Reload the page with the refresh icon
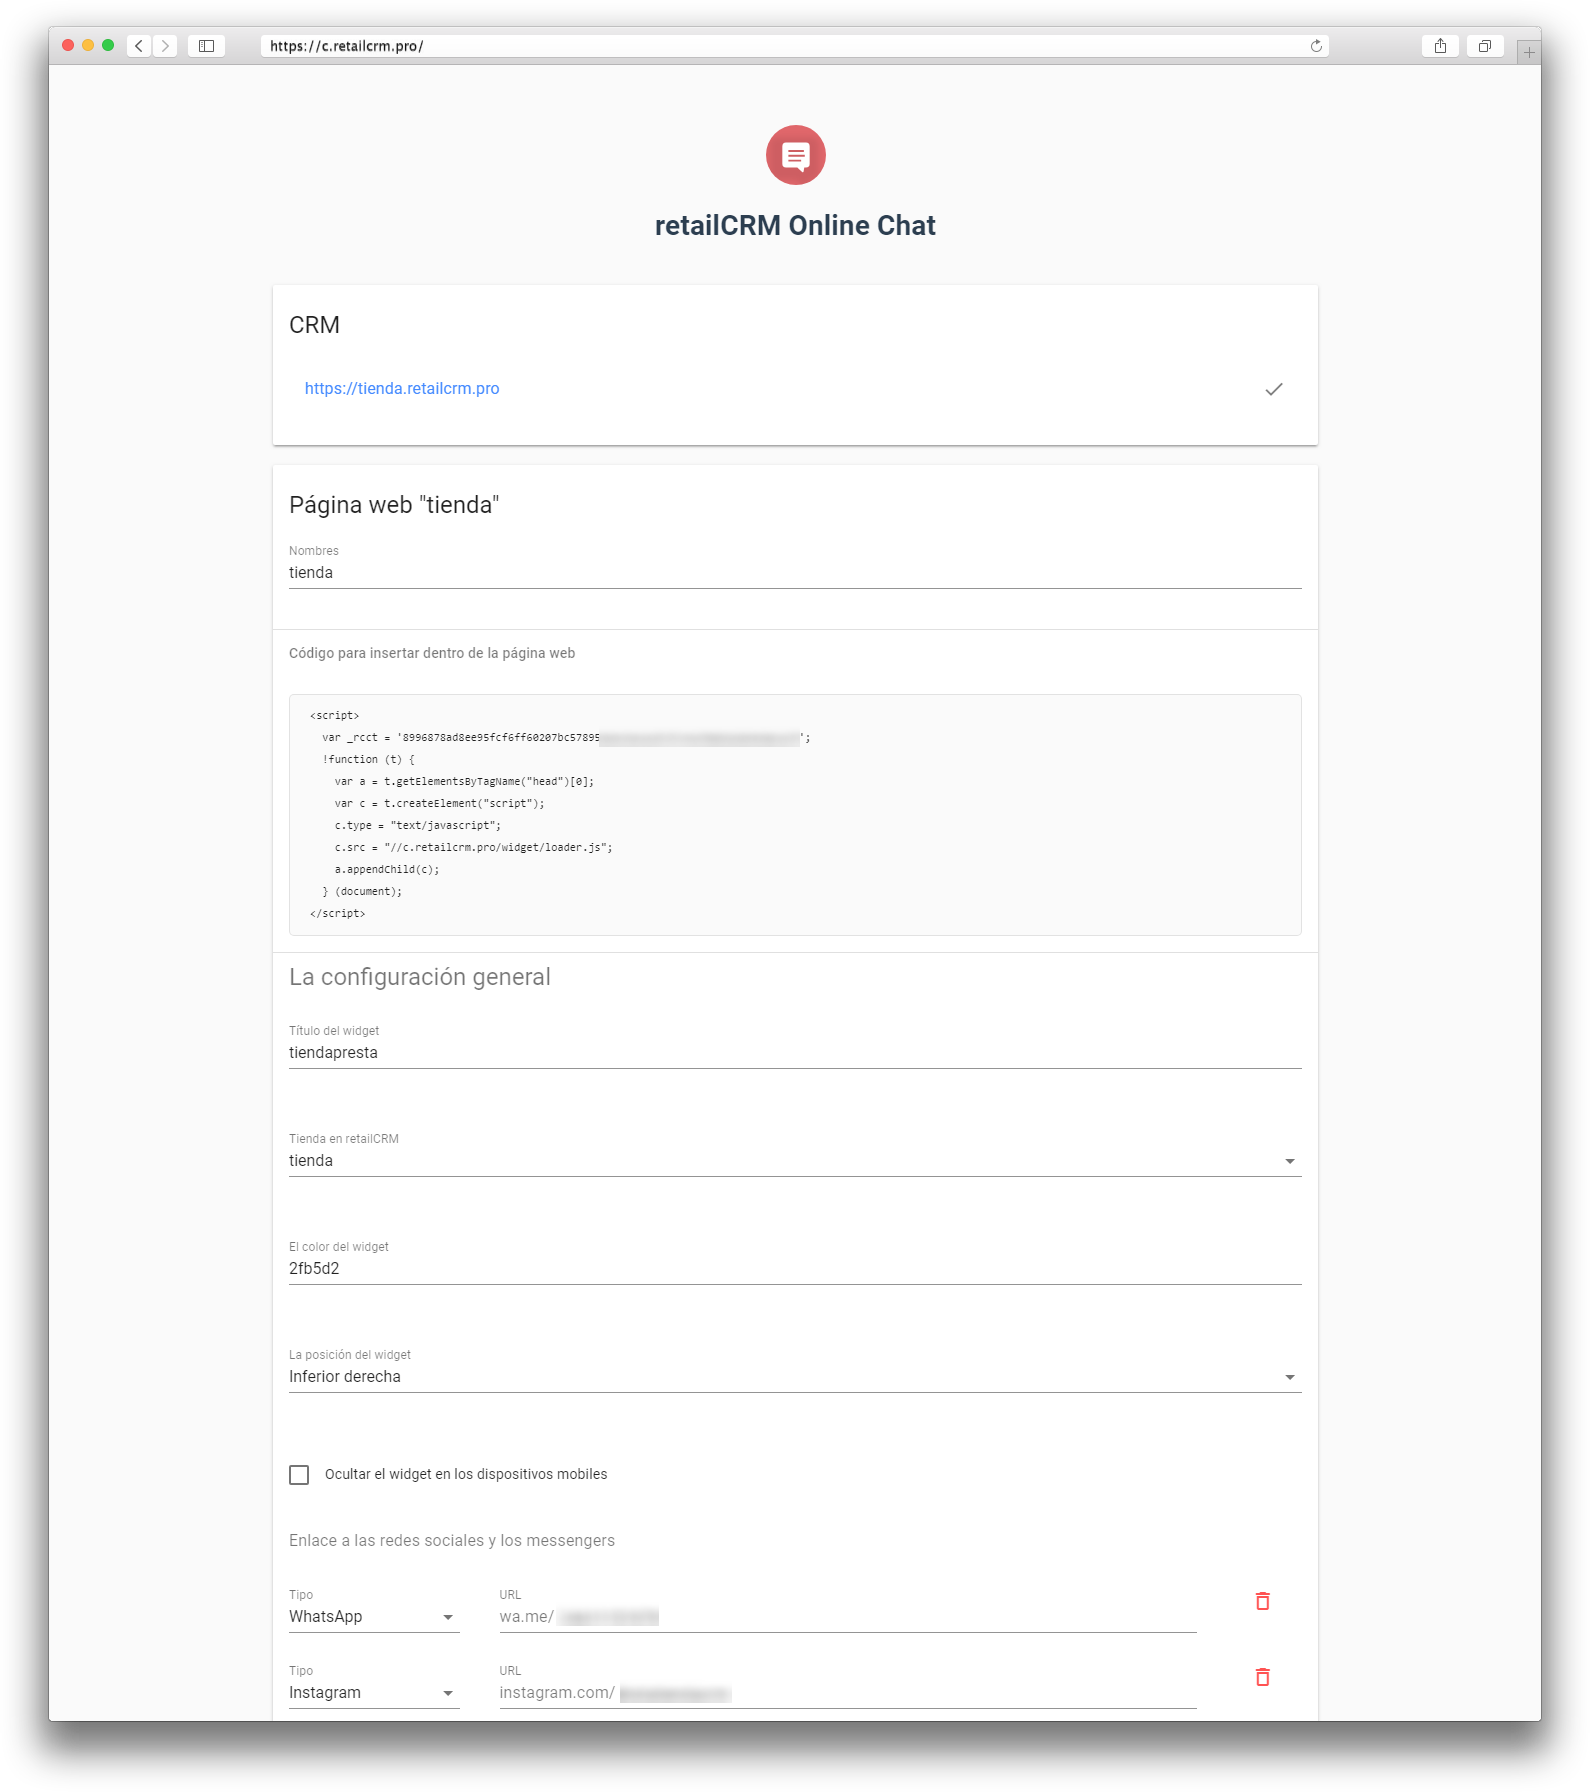This screenshot has width=1590, height=1792. click(1316, 46)
